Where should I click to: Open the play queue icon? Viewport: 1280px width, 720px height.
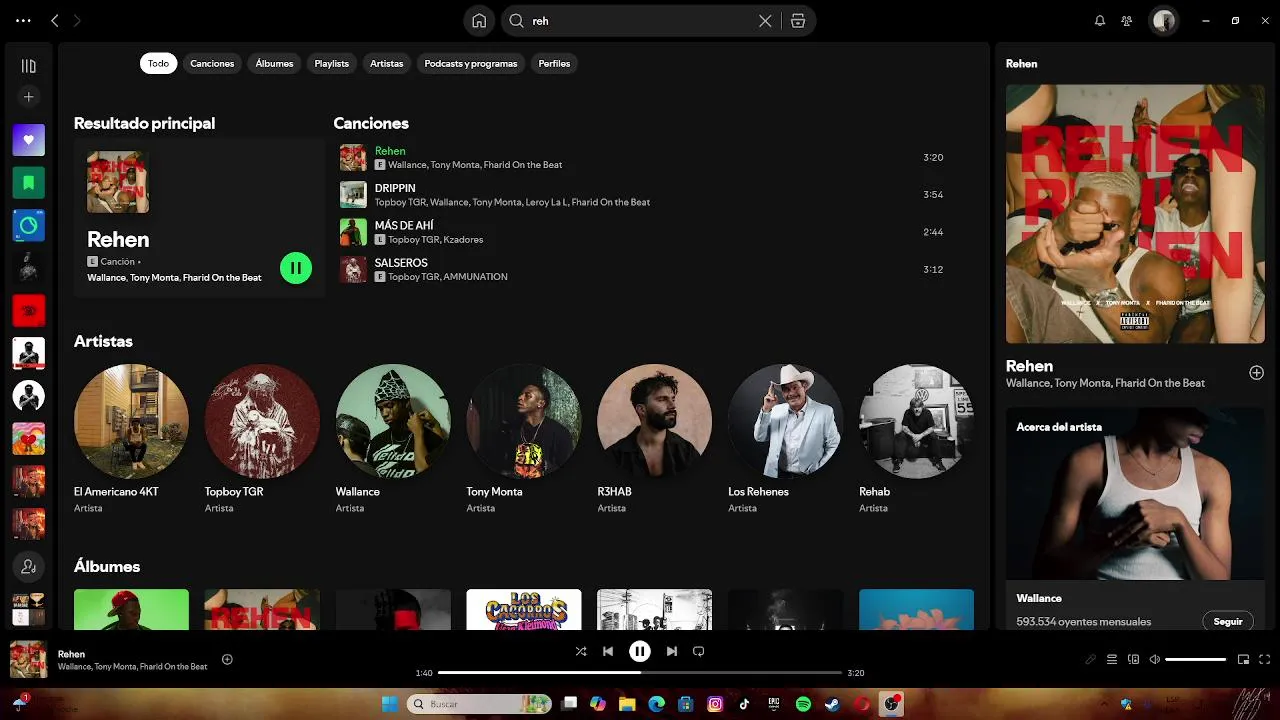click(x=1112, y=659)
